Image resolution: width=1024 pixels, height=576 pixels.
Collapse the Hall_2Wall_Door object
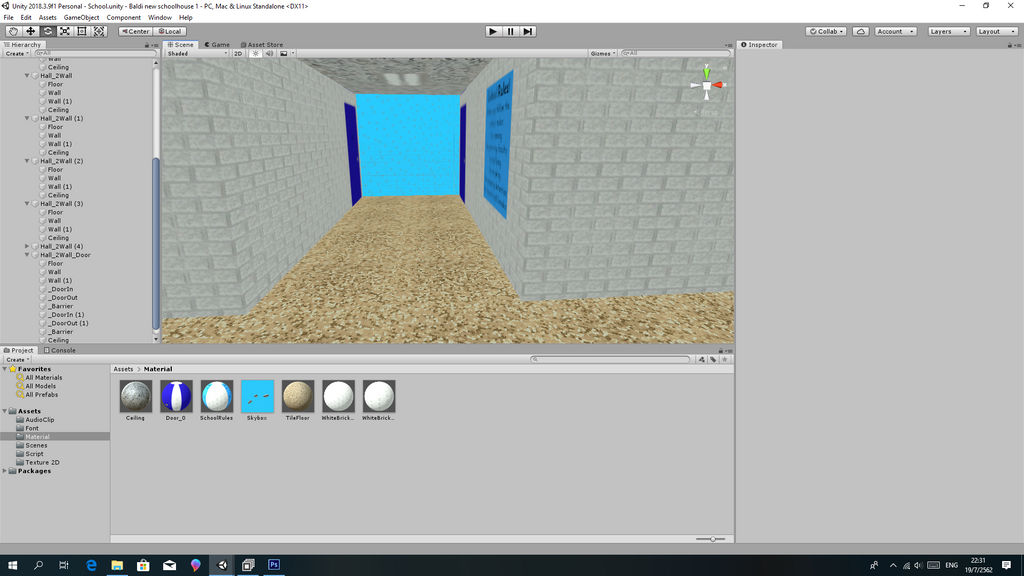(x=27, y=255)
